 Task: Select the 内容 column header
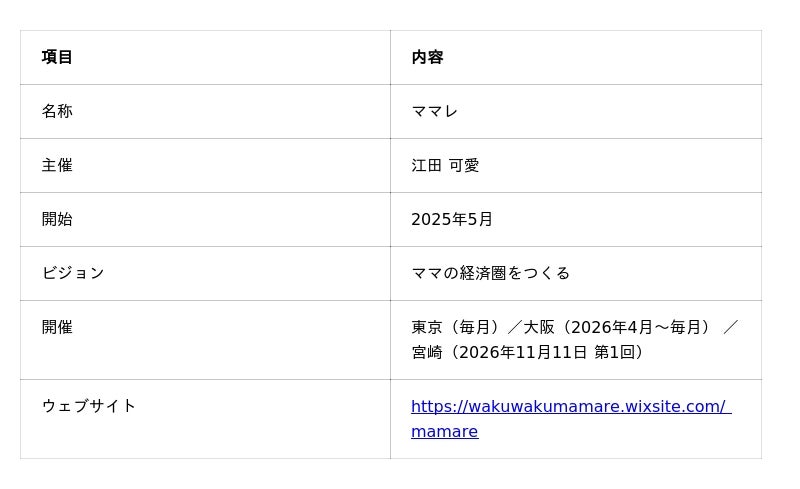(427, 57)
